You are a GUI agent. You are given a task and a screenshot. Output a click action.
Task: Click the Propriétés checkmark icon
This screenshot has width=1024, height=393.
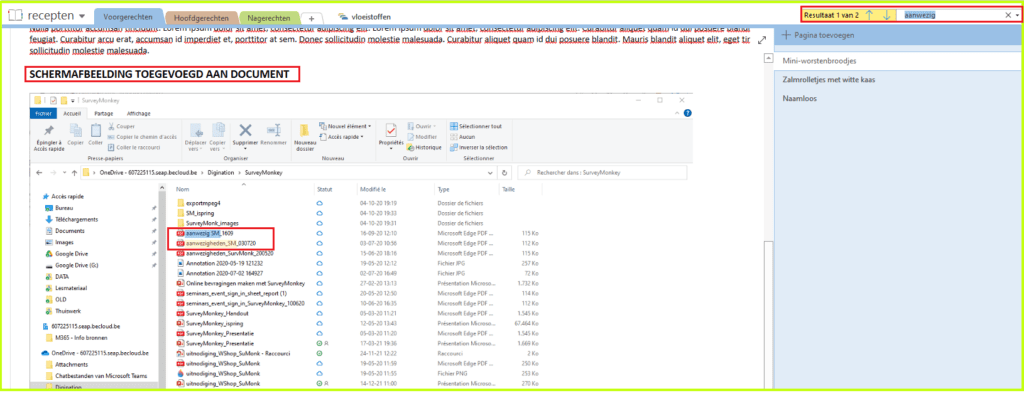click(x=391, y=130)
